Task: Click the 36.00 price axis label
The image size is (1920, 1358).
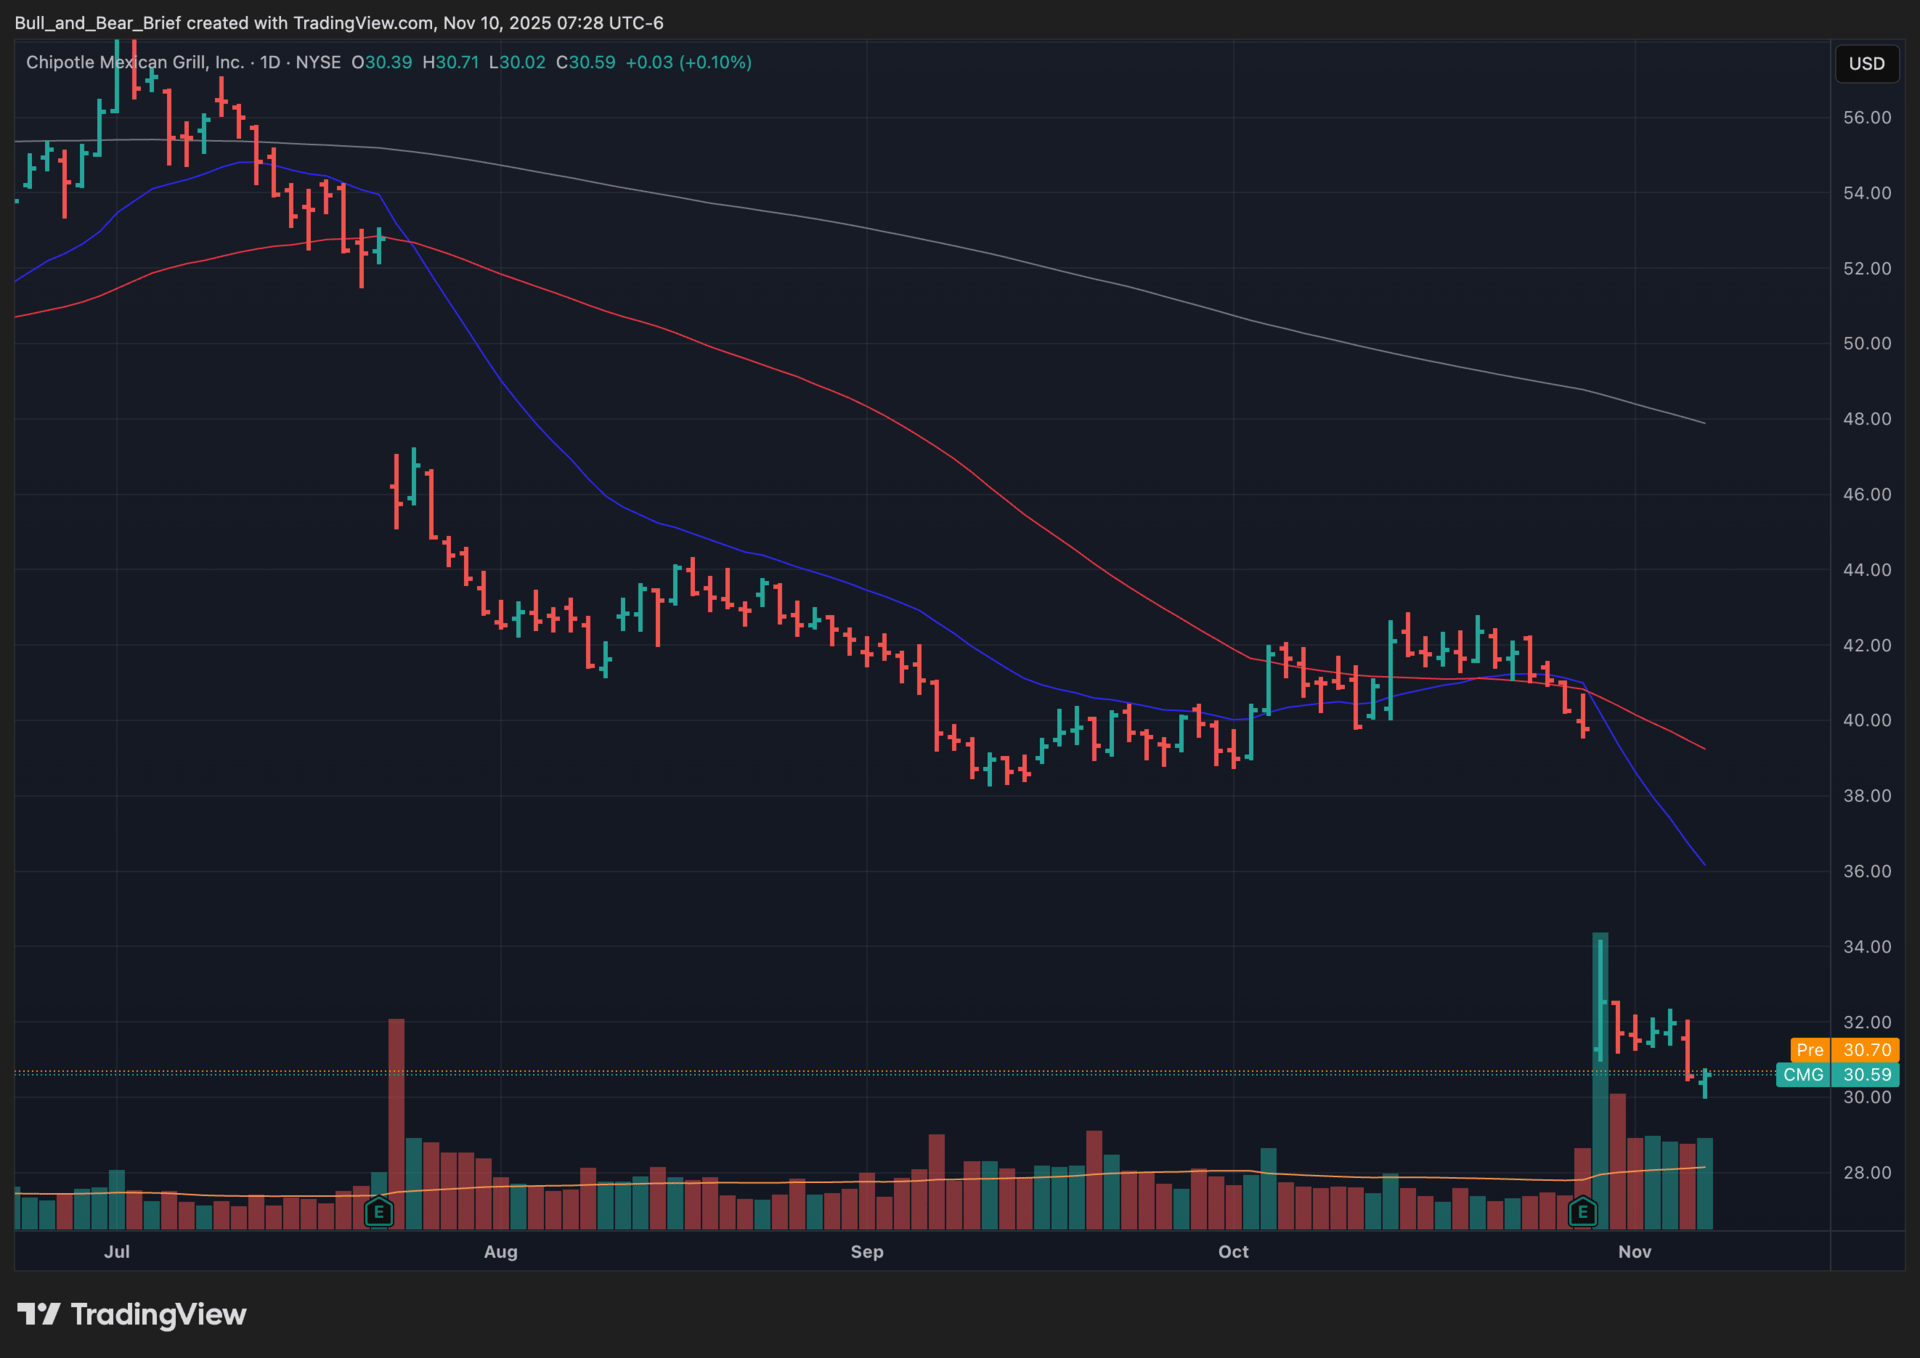Action: [1866, 871]
